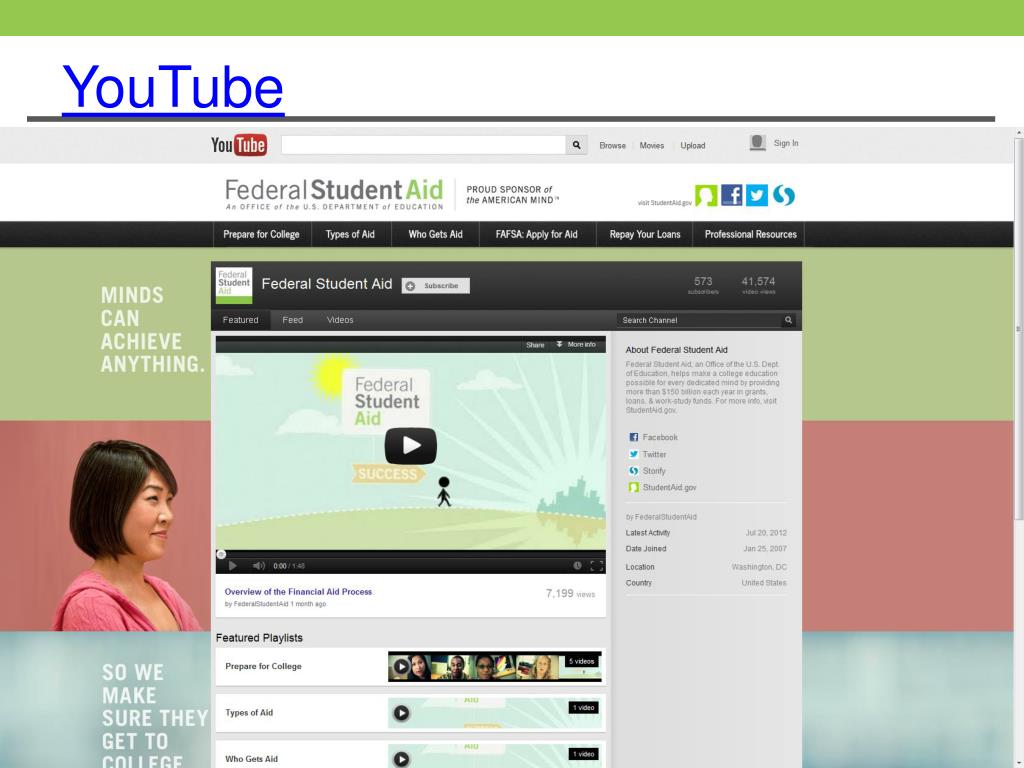Image resolution: width=1024 pixels, height=768 pixels.
Task: Click 'Prepare for College' playlist title
Action: click(x=263, y=666)
